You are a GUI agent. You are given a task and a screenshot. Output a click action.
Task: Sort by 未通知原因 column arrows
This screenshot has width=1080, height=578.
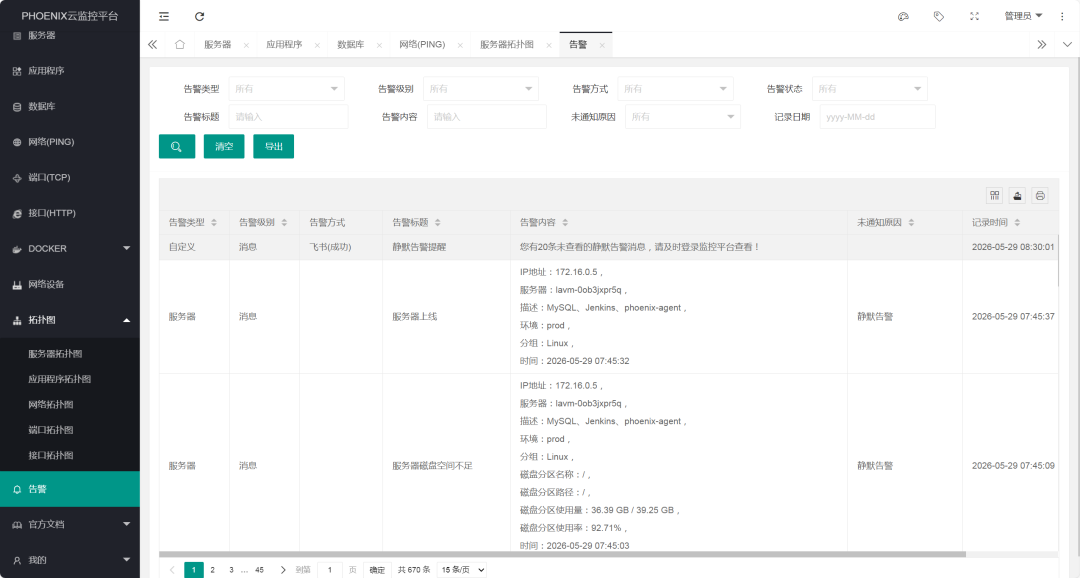[x=911, y=223]
